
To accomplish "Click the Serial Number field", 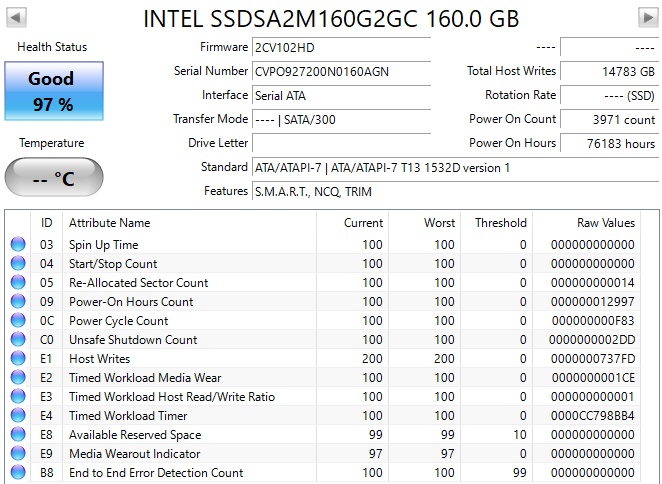I will pyautogui.click(x=341, y=71).
